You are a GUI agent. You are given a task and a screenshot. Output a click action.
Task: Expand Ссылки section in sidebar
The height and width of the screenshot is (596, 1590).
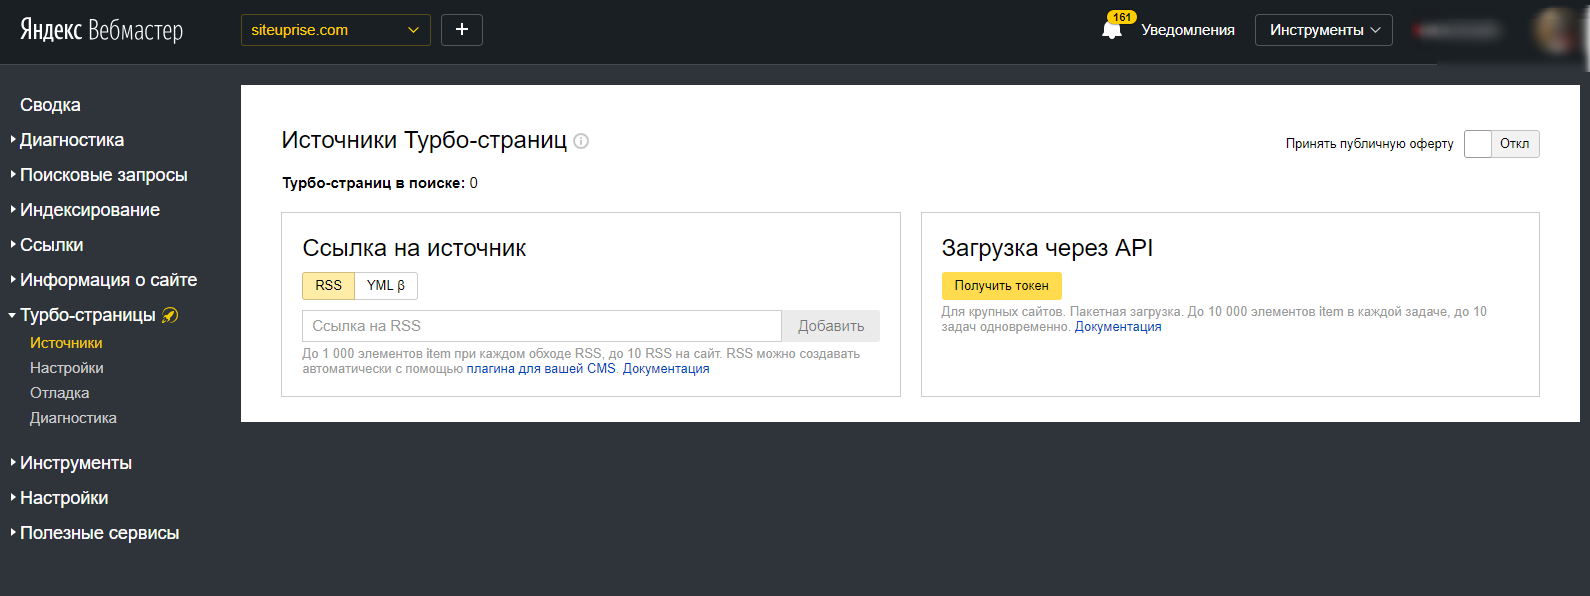pyautogui.click(x=51, y=245)
